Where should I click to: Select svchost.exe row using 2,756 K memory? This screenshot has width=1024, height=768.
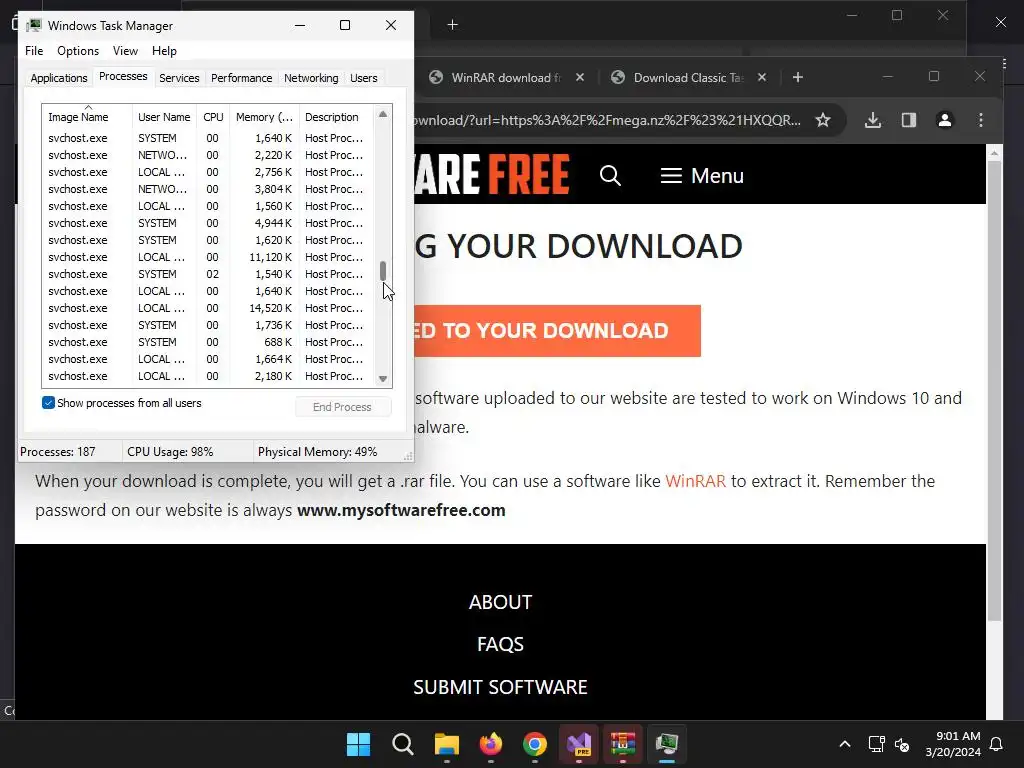click(208, 172)
